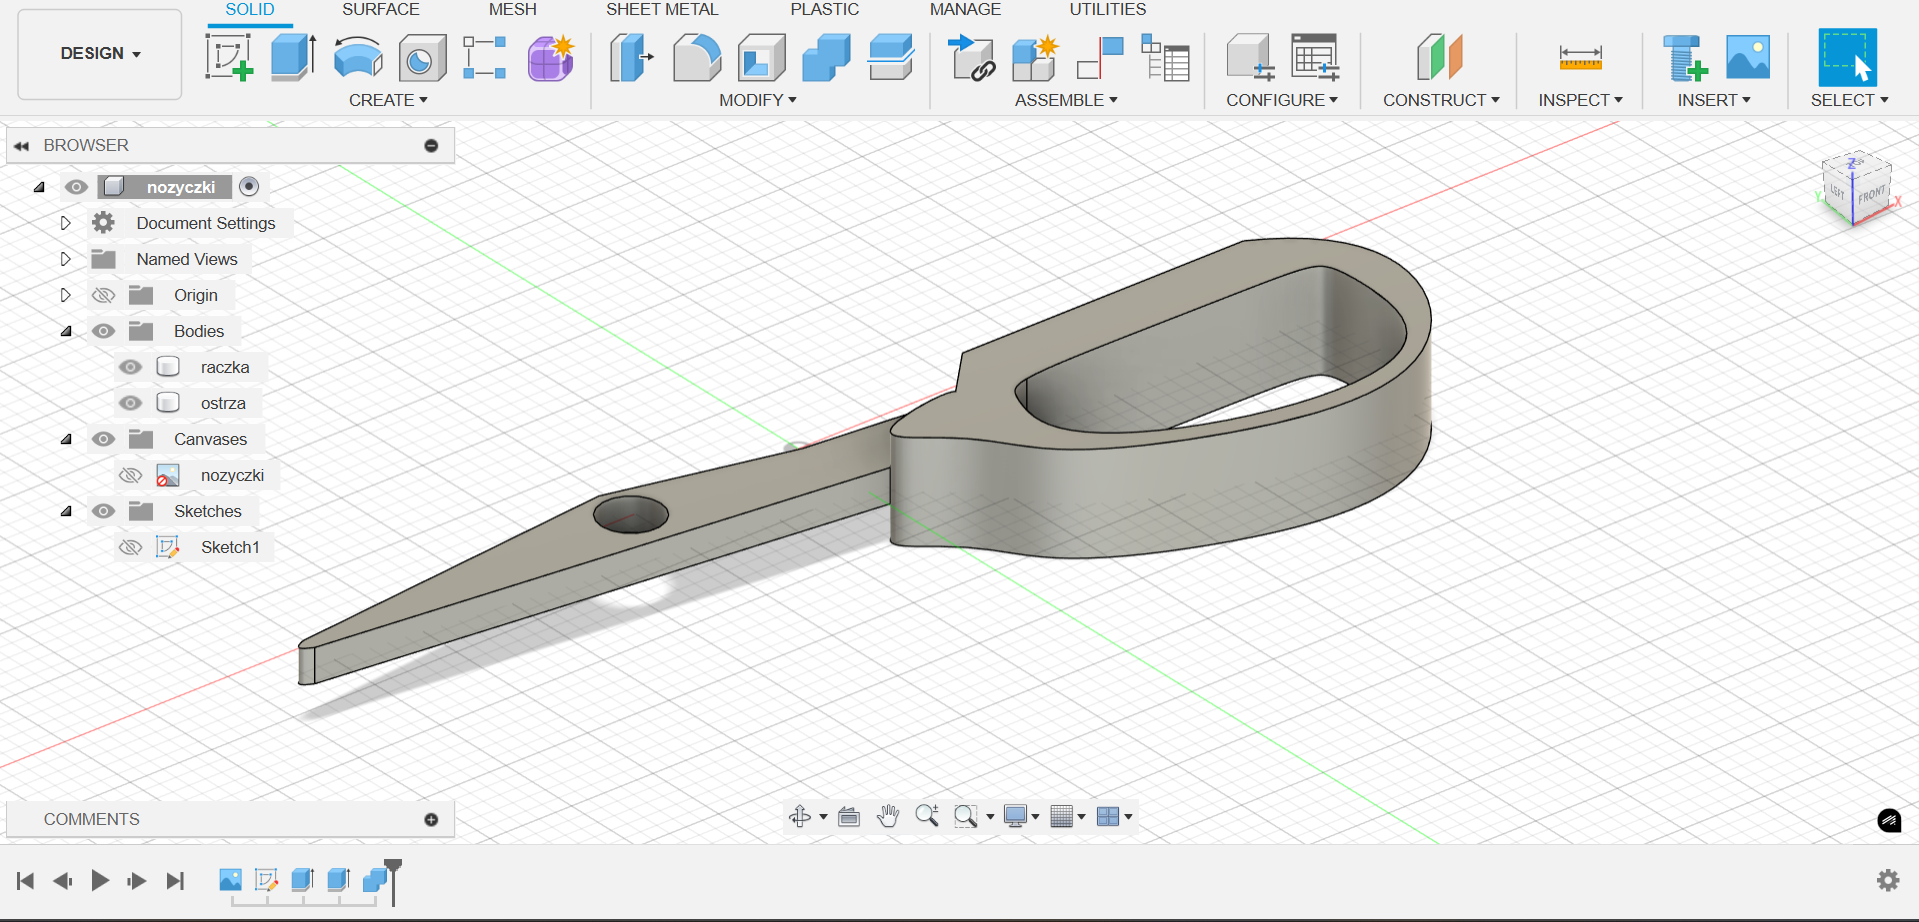
Task: Click the Configure Model icon
Action: (1250, 57)
